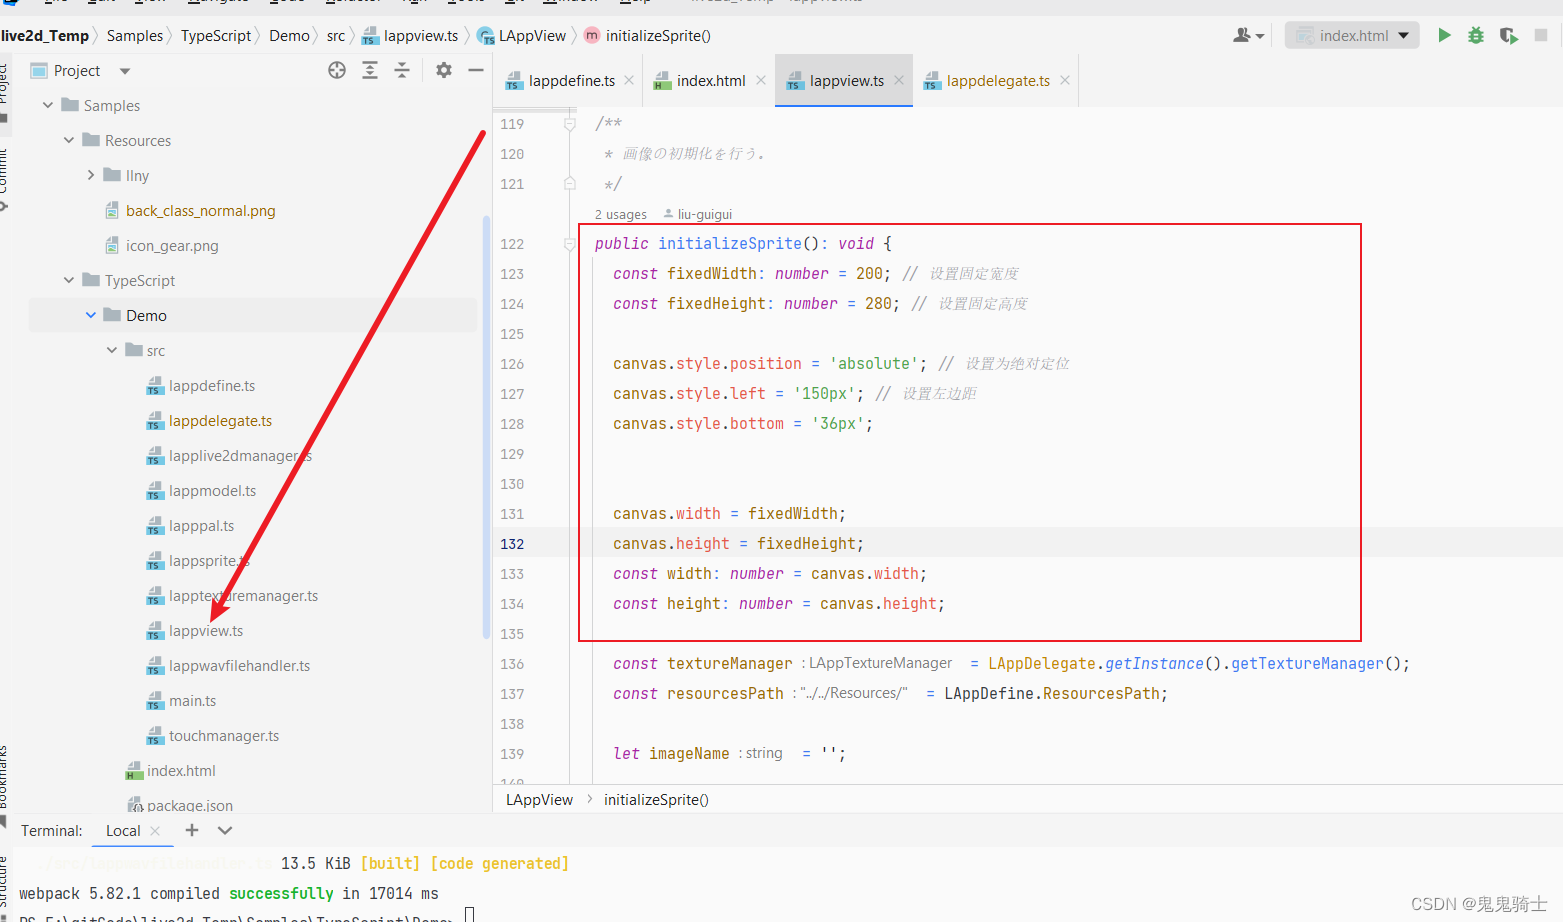
Task: Open the Project view dropdown
Action: pyautogui.click(x=125, y=71)
